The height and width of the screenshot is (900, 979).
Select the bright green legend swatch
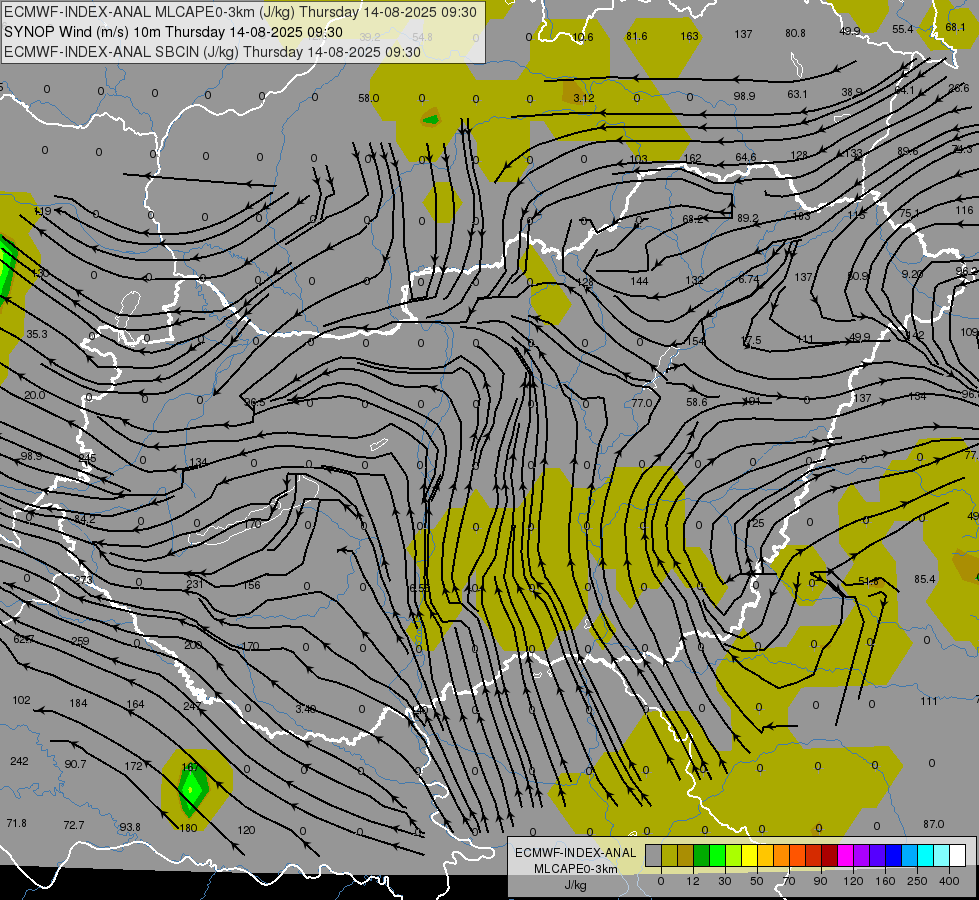click(x=717, y=855)
